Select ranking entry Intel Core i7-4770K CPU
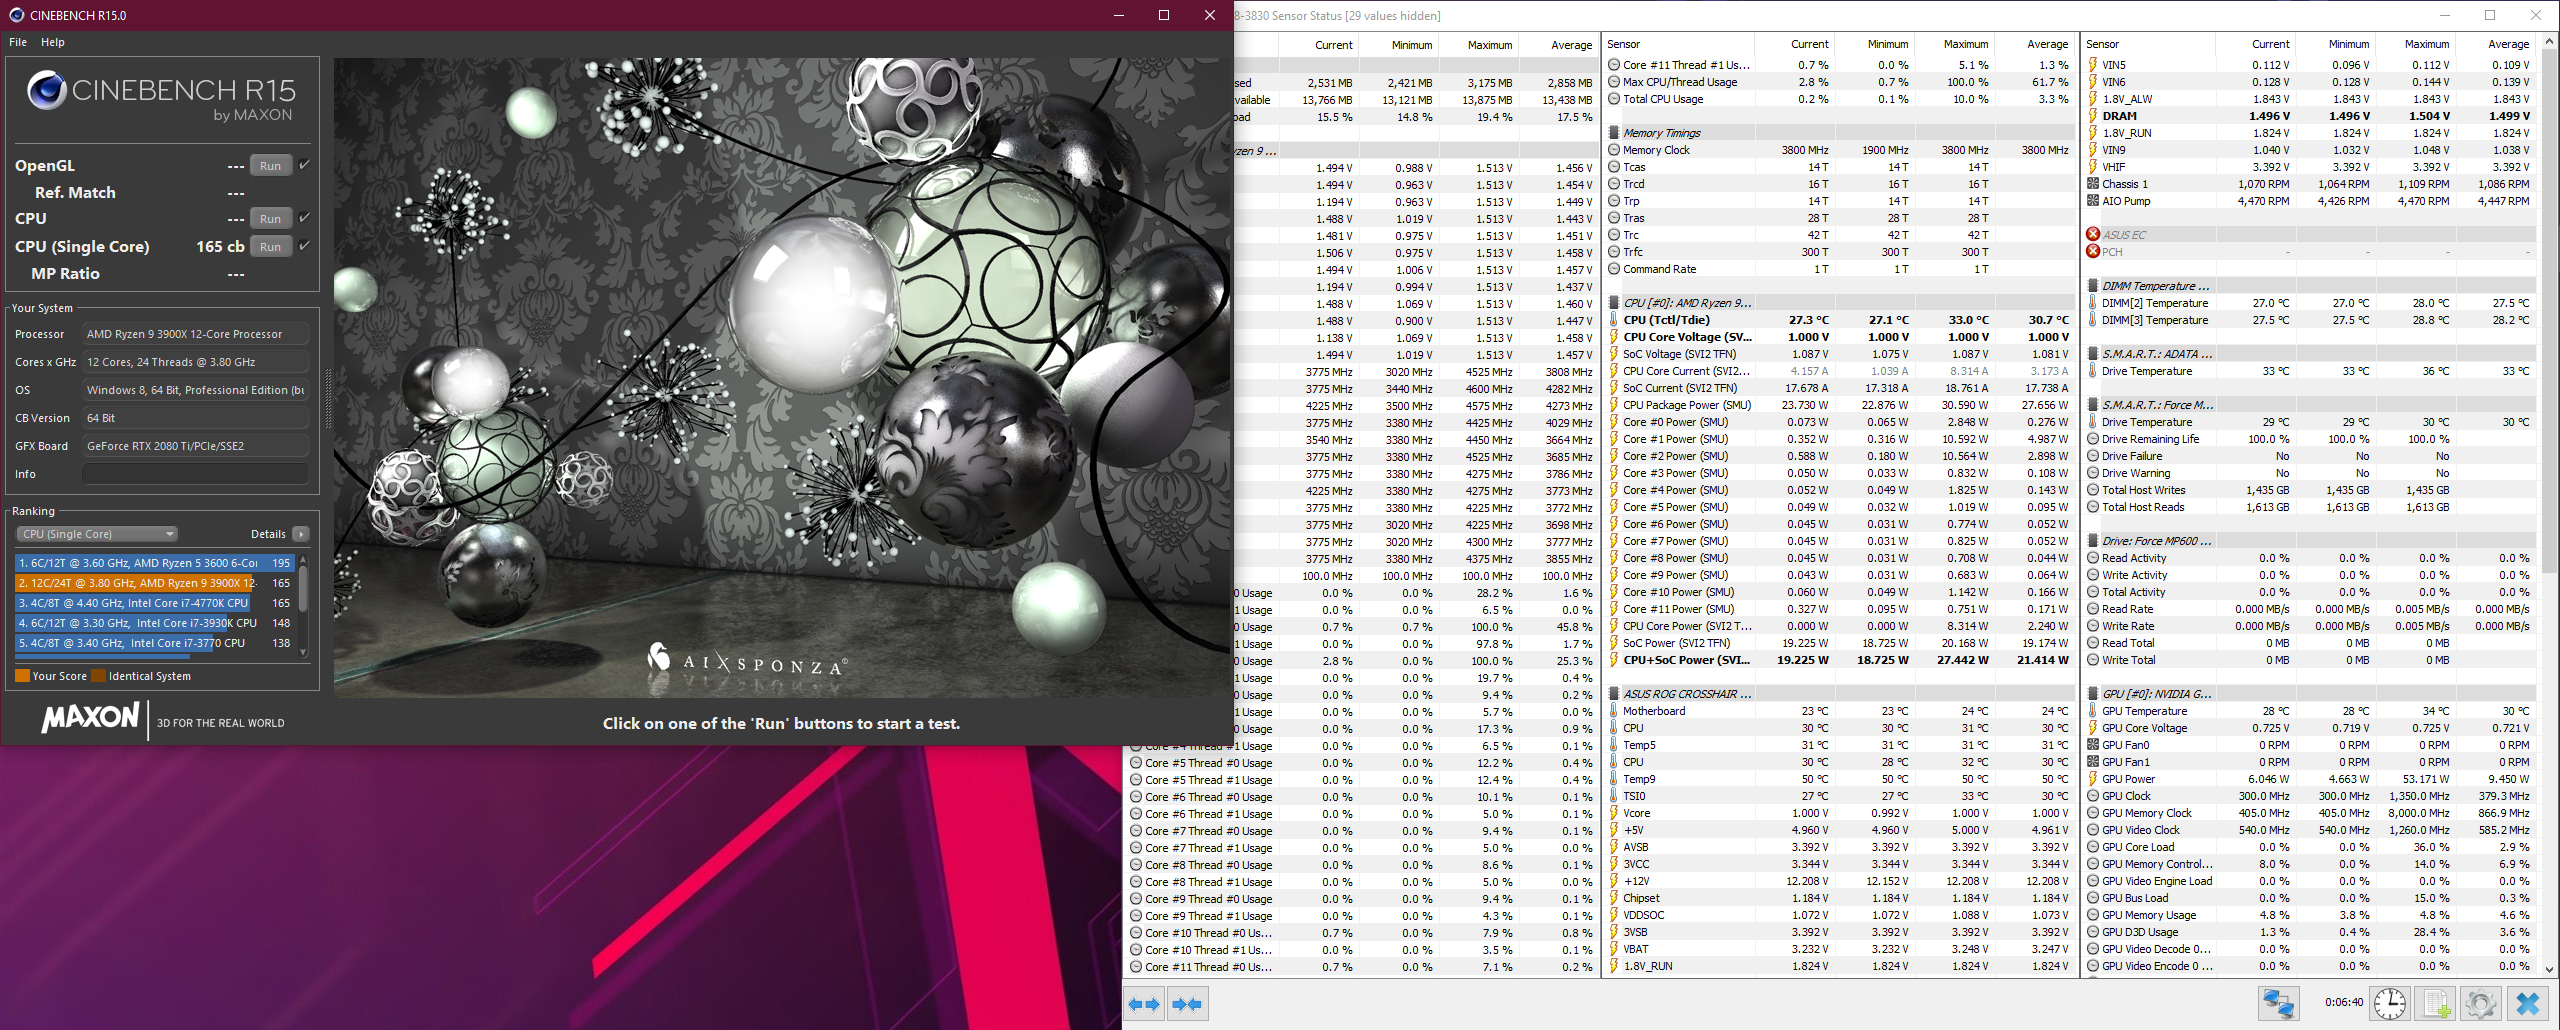2560x1030 pixels. tap(155, 603)
